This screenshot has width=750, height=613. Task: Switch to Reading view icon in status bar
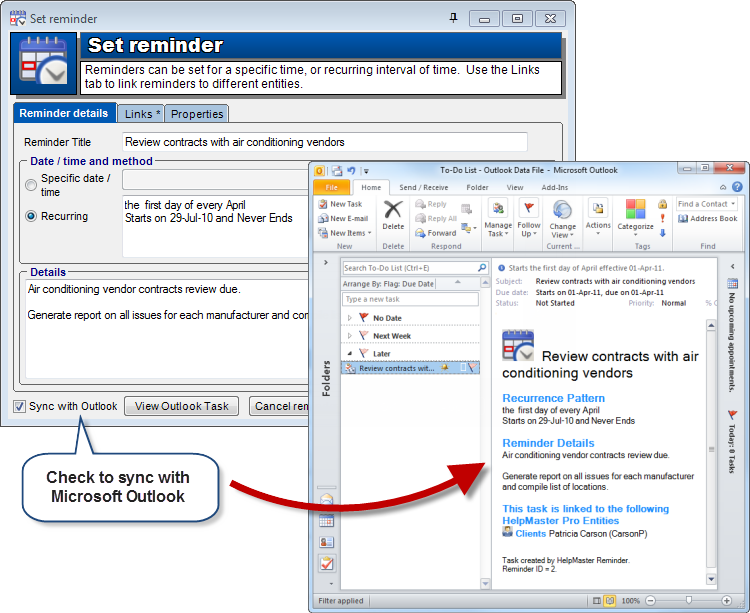609,601
